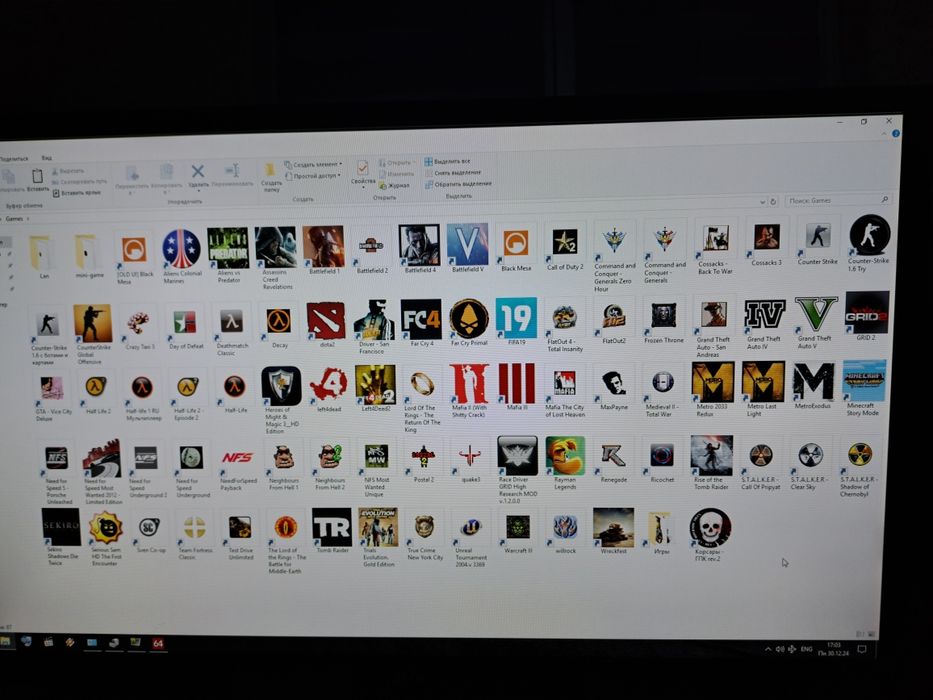933x700 pixels.
Task: Click the Корсары skull icon
Action: [x=710, y=527]
